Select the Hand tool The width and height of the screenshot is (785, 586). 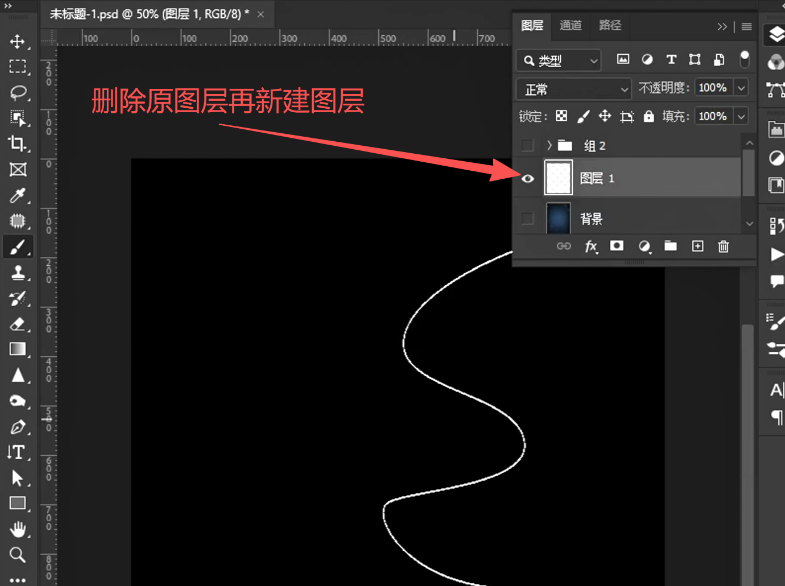[x=18, y=528]
